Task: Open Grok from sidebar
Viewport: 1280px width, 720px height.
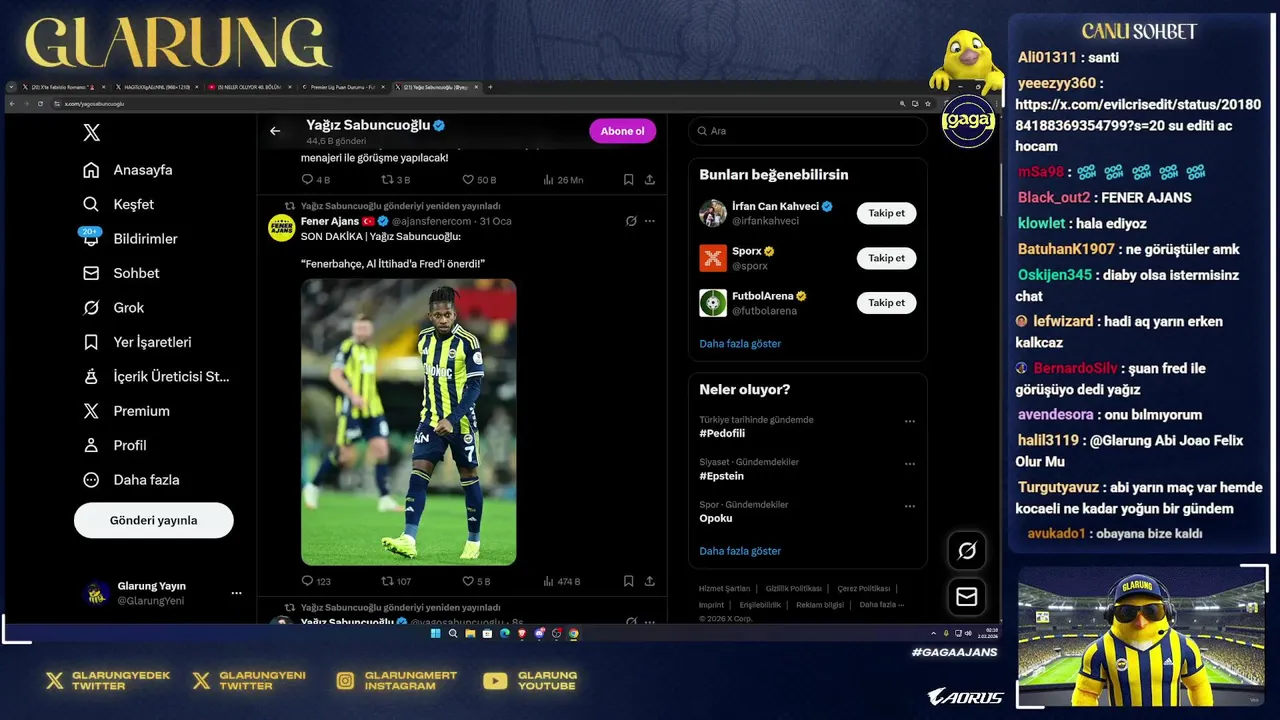Action: [114, 307]
